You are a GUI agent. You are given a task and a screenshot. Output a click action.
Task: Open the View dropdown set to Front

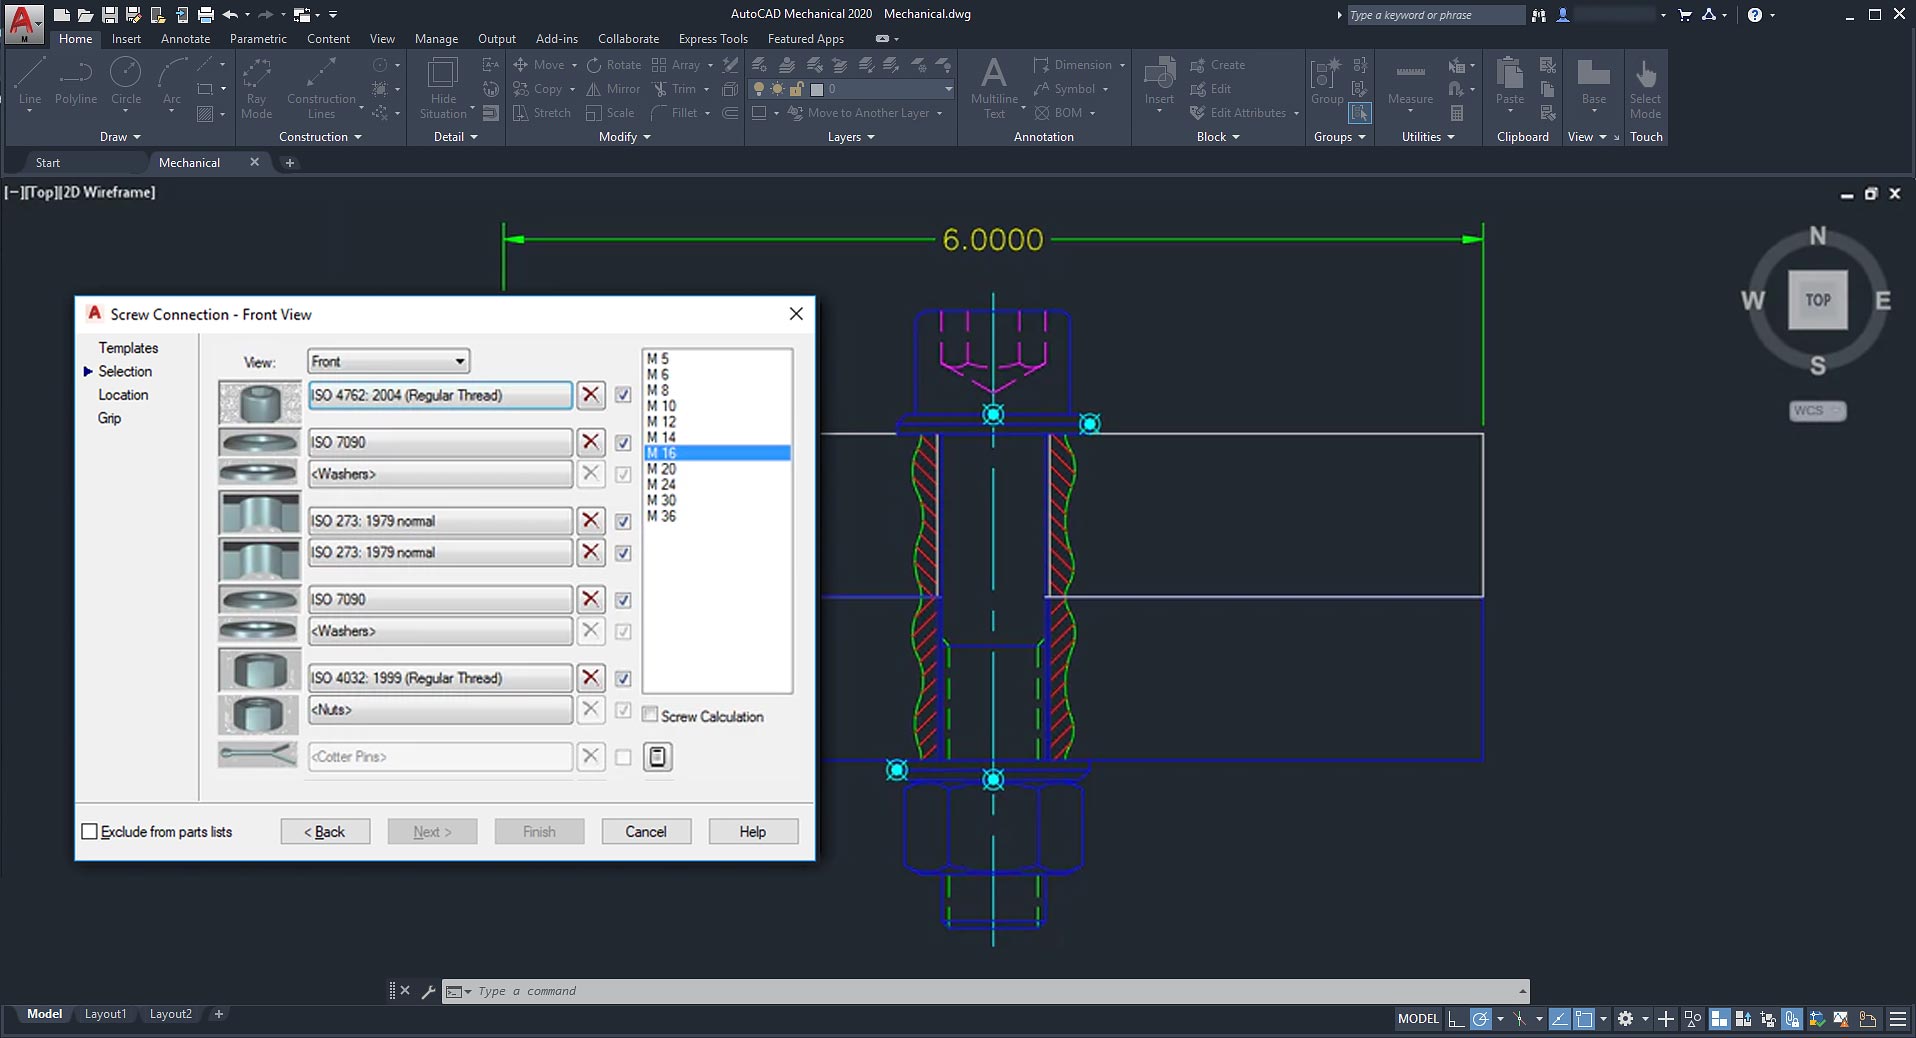tap(388, 361)
